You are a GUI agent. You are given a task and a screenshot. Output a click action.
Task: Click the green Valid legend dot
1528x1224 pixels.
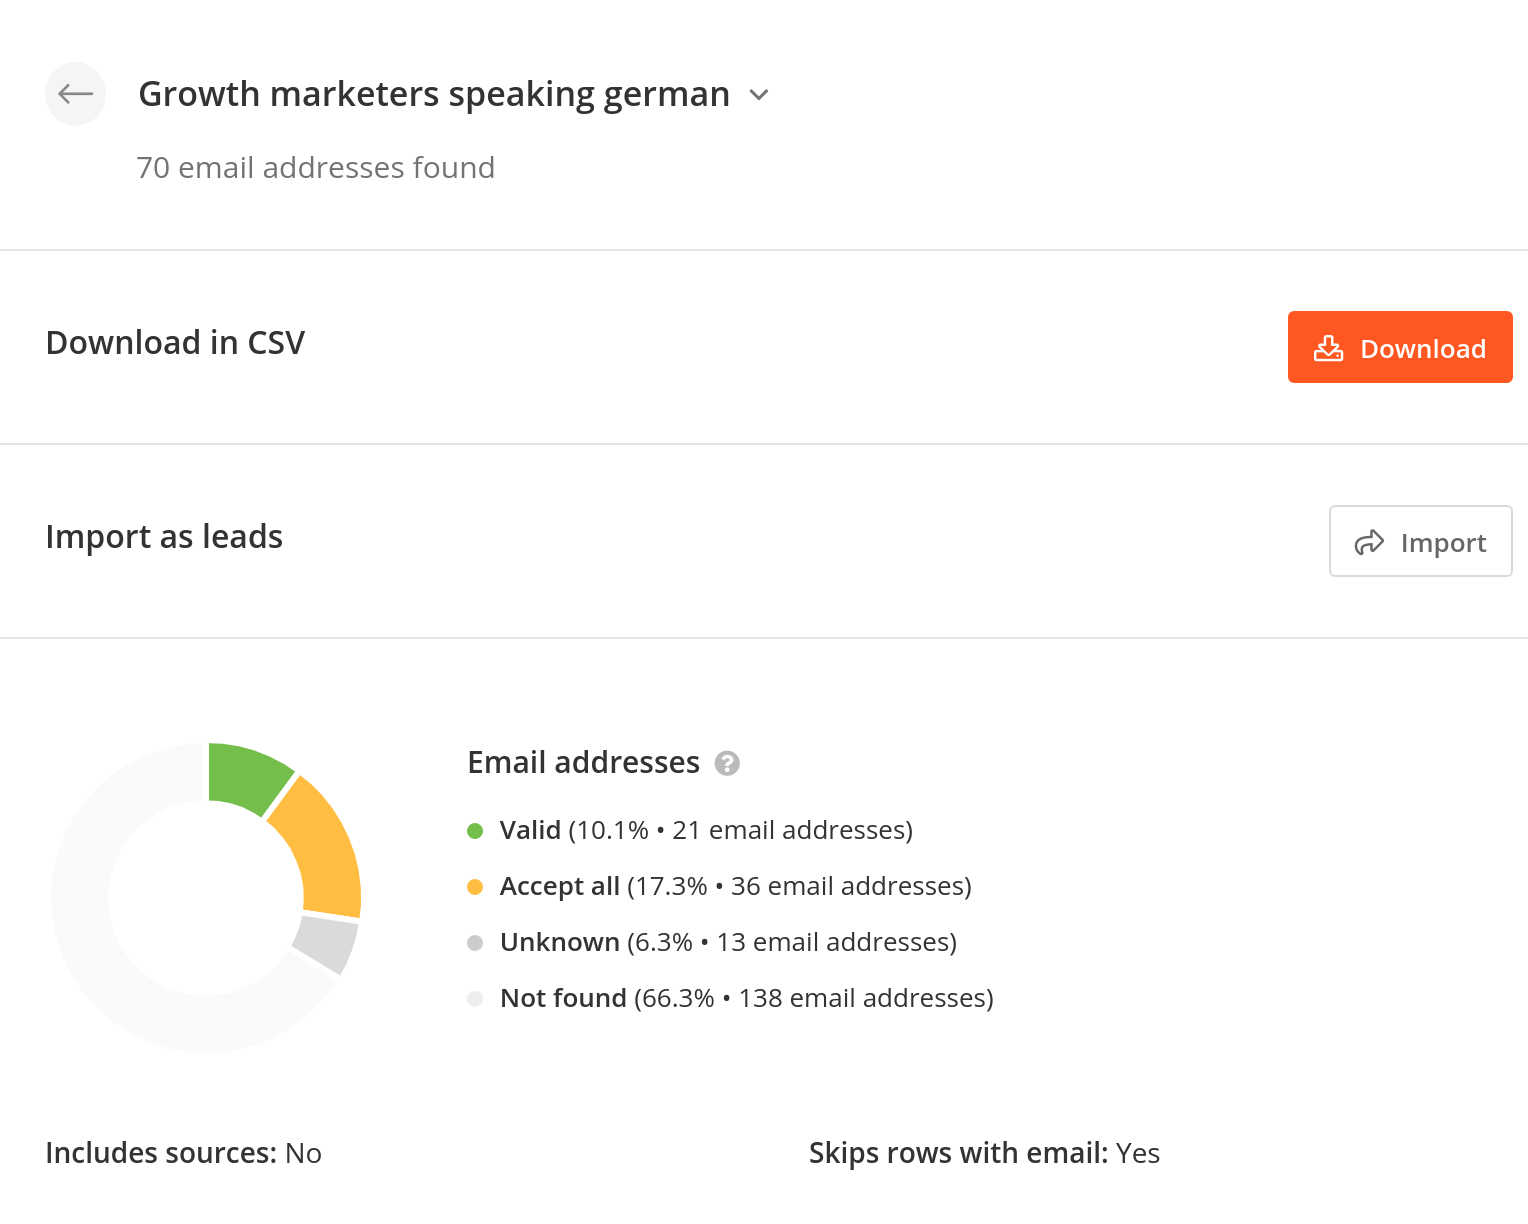coord(475,831)
